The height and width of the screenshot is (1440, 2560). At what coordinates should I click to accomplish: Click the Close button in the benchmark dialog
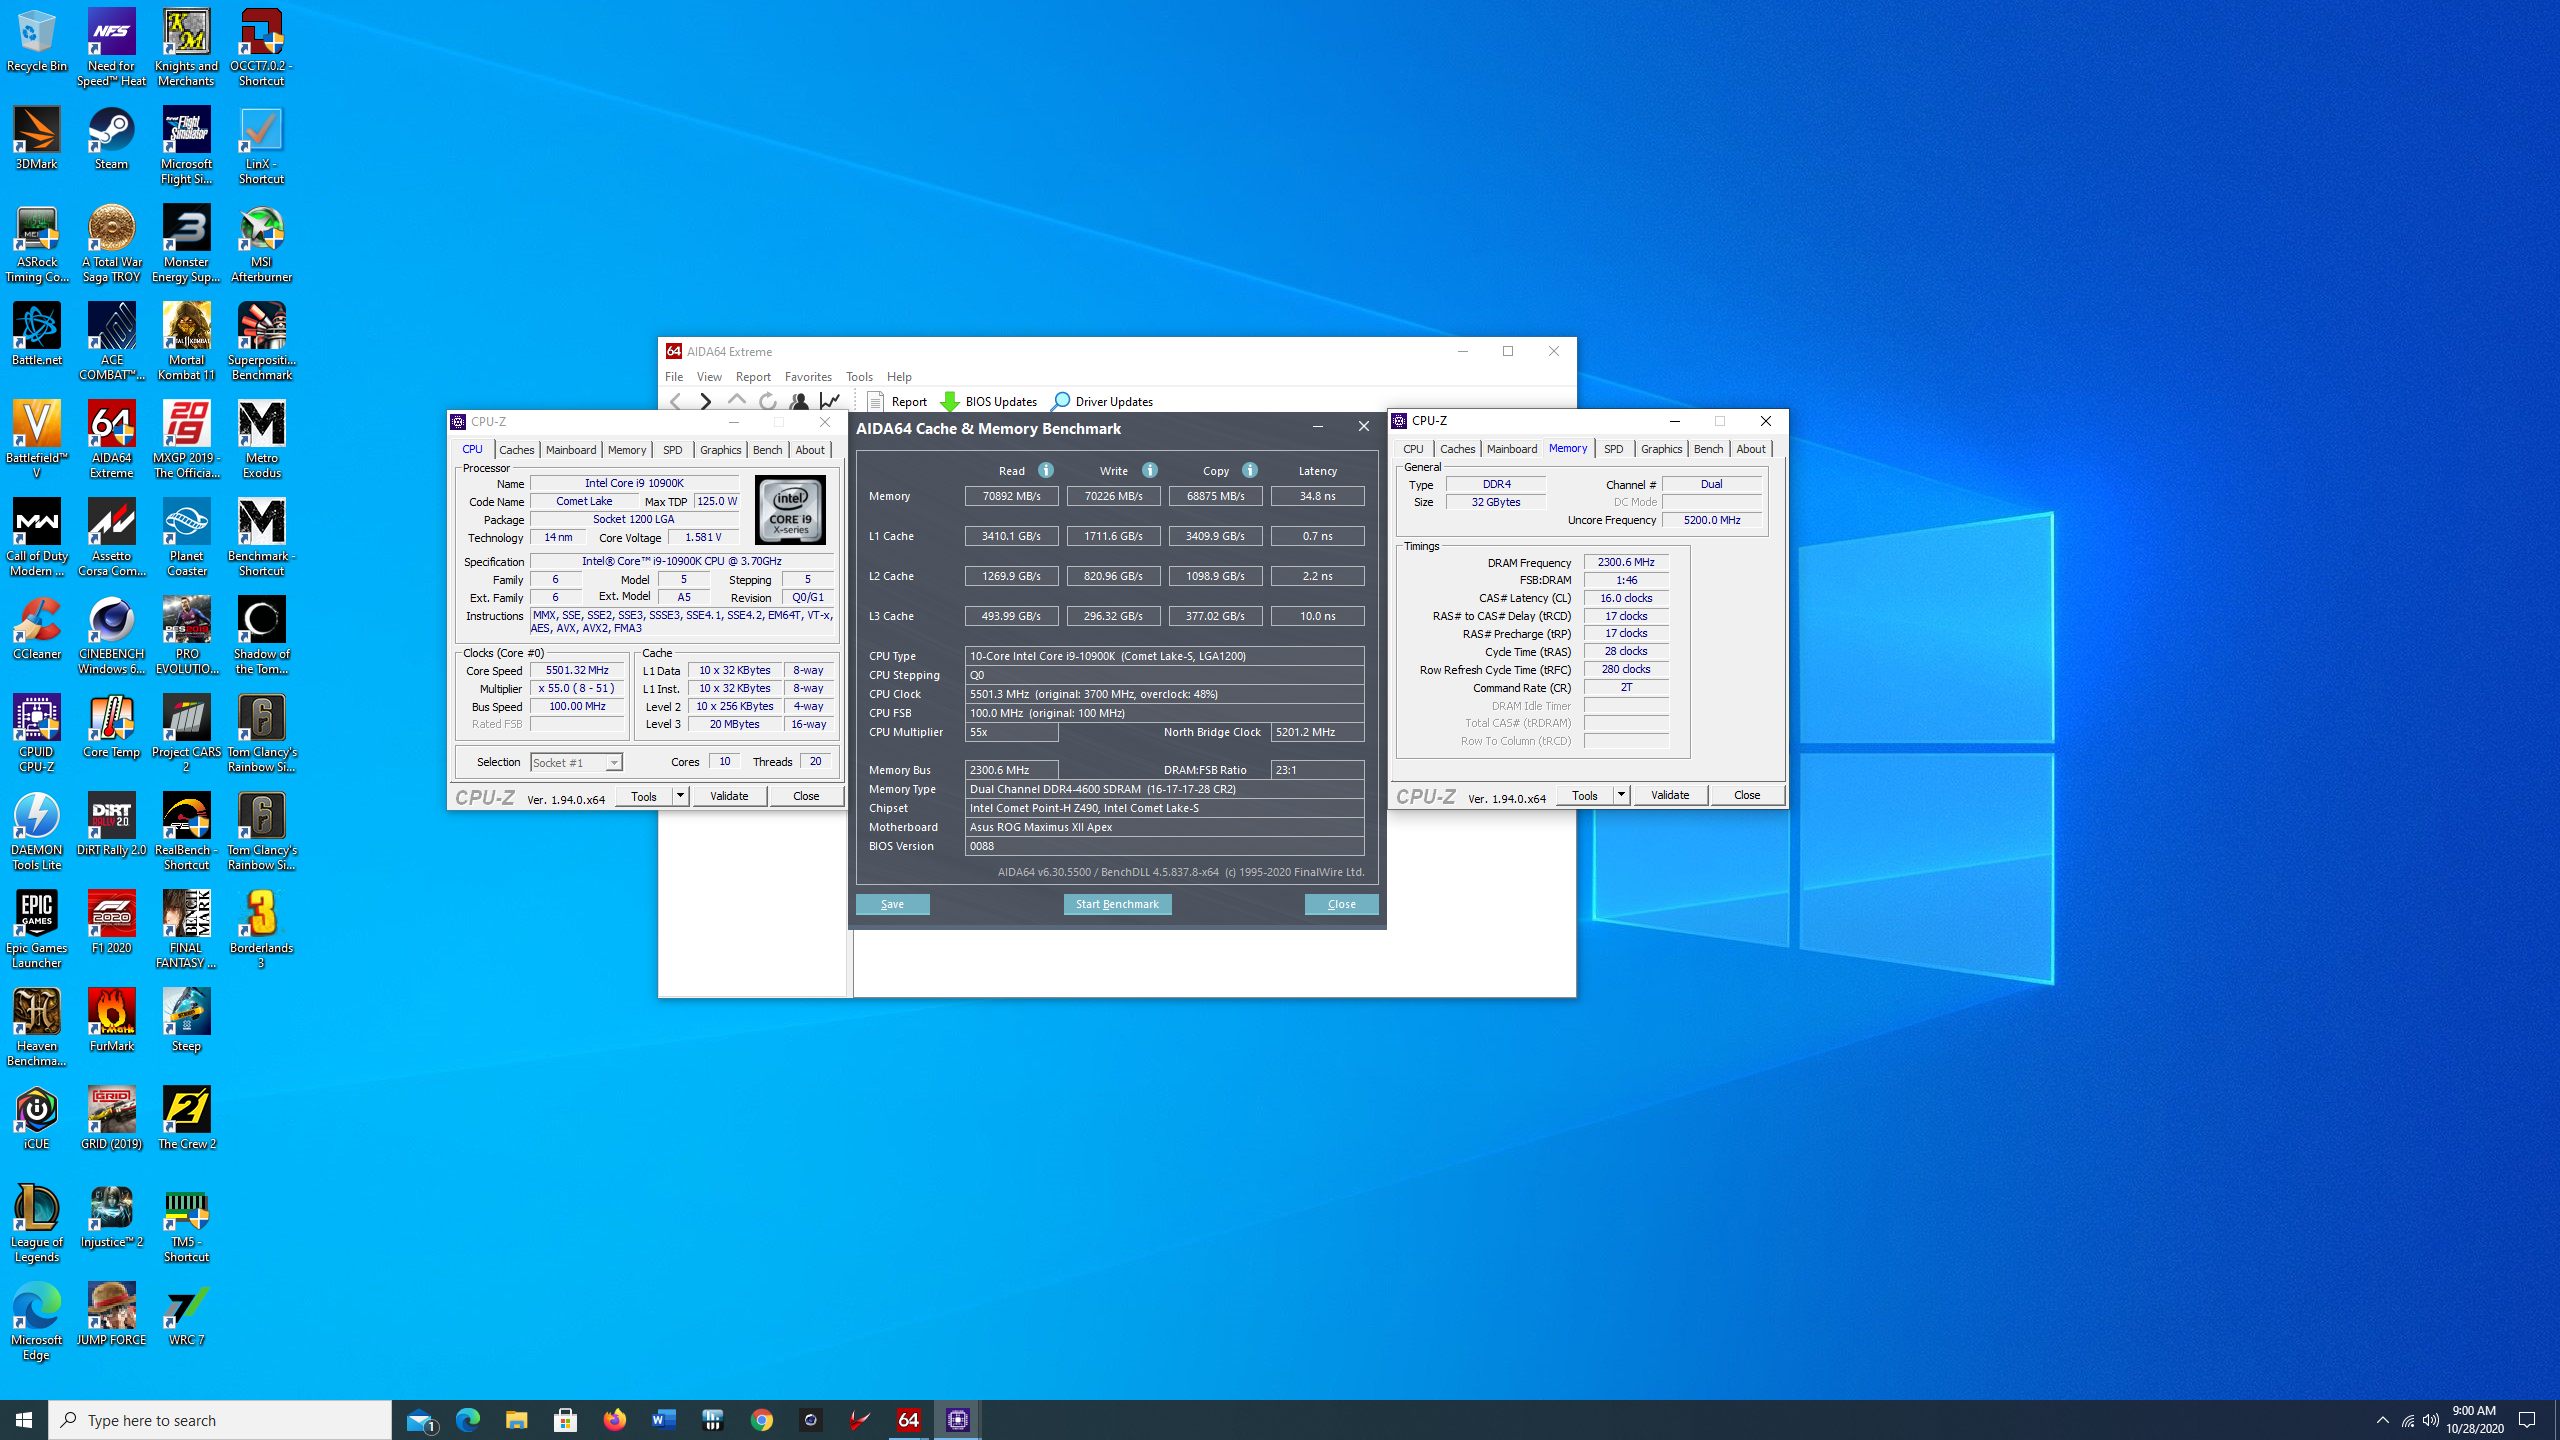pos(1341,904)
